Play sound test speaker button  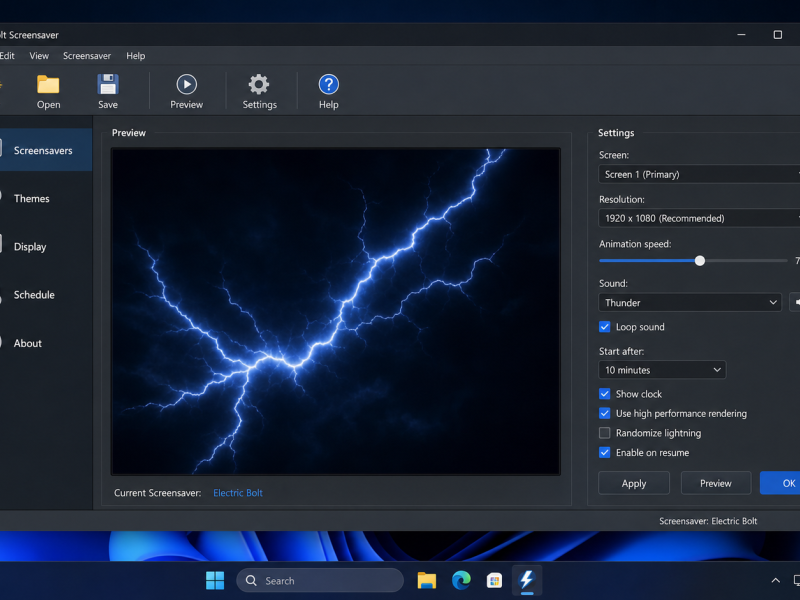[795, 302]
